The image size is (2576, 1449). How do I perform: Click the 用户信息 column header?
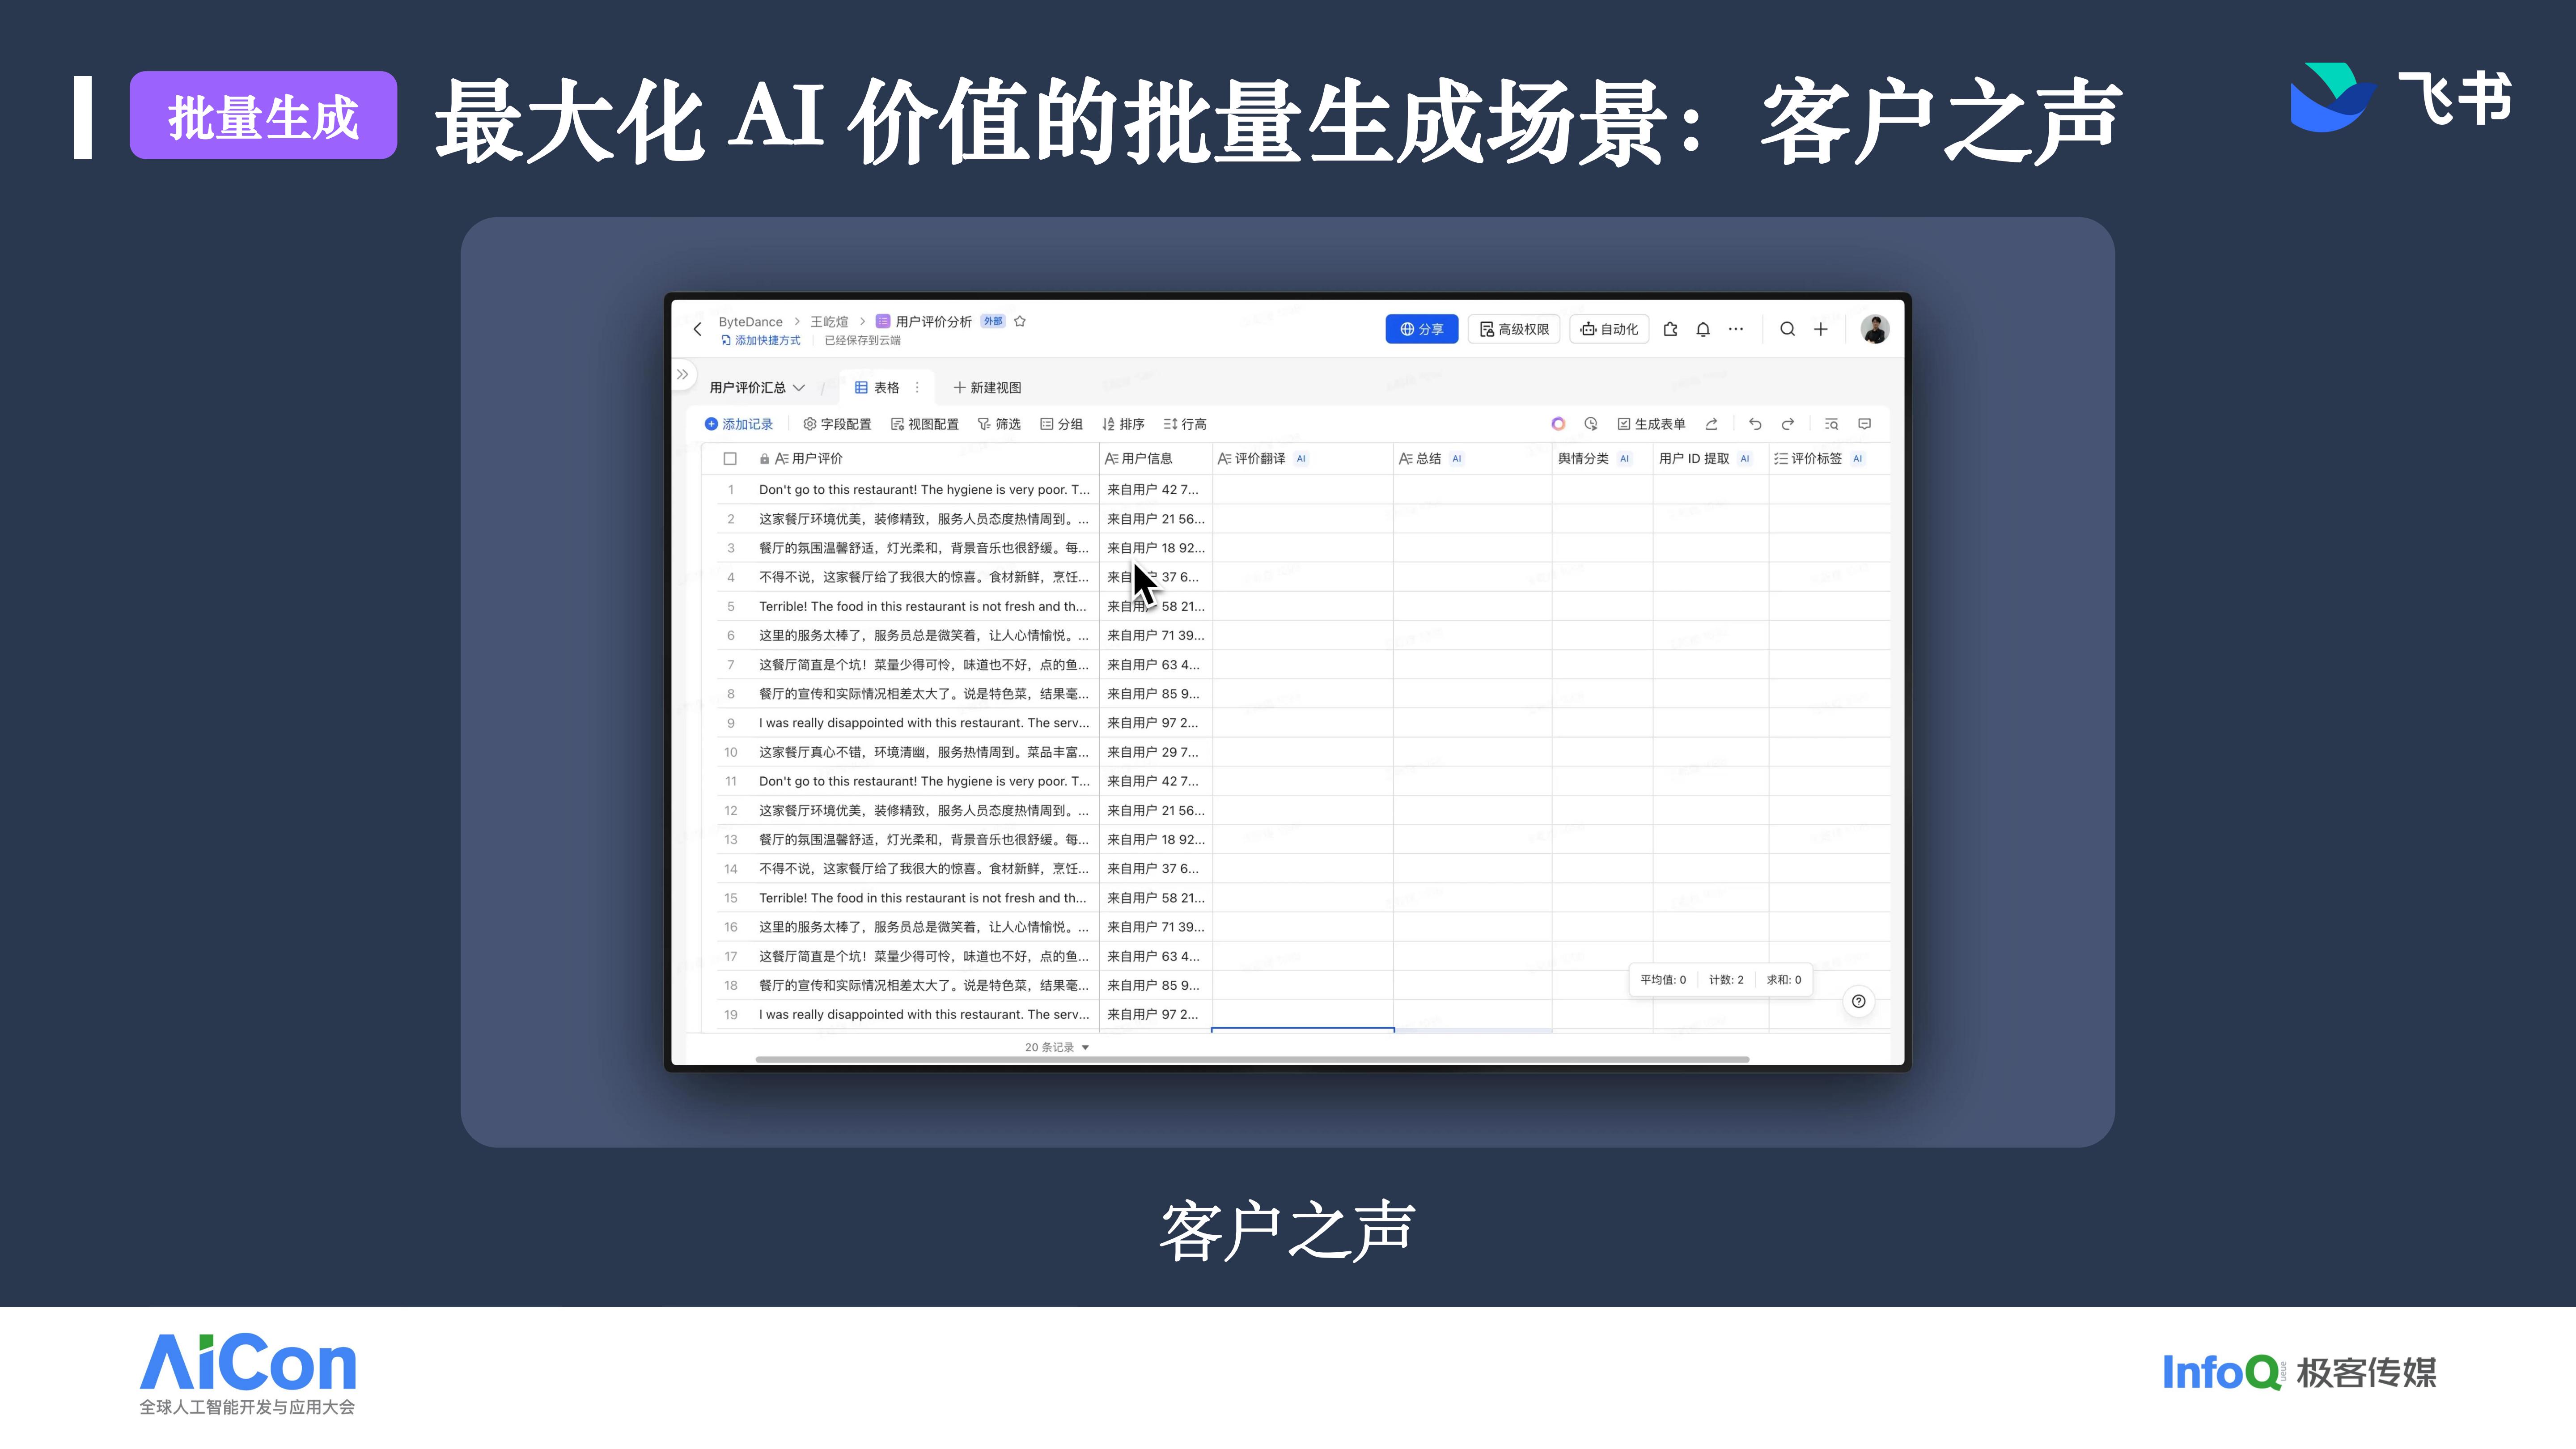click(1155, 459)
